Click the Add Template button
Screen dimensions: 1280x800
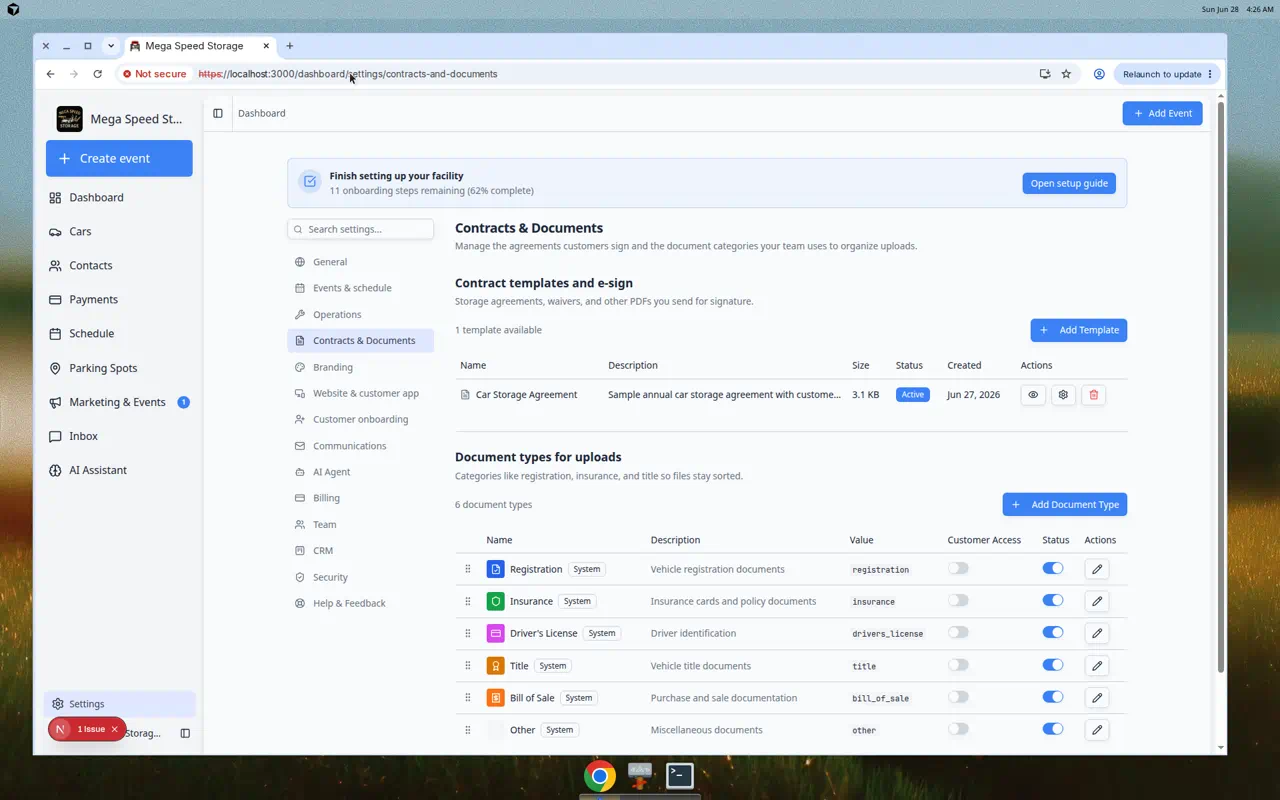click(x=1079, y=330)
